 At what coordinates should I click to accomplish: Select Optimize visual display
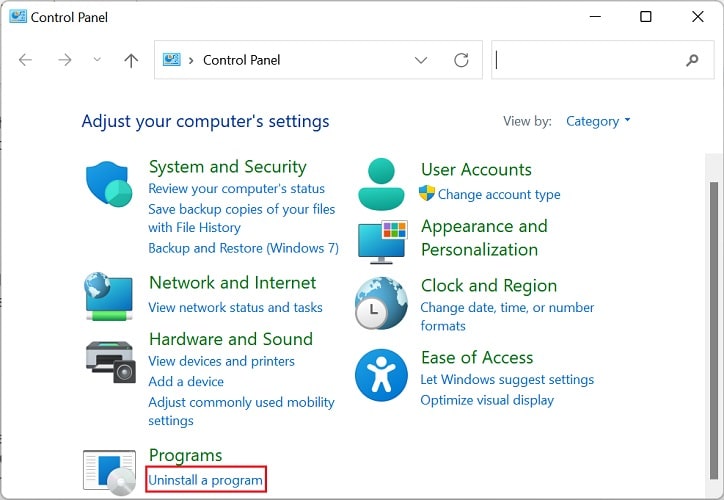pyautogui.click(x=487, y=400)
